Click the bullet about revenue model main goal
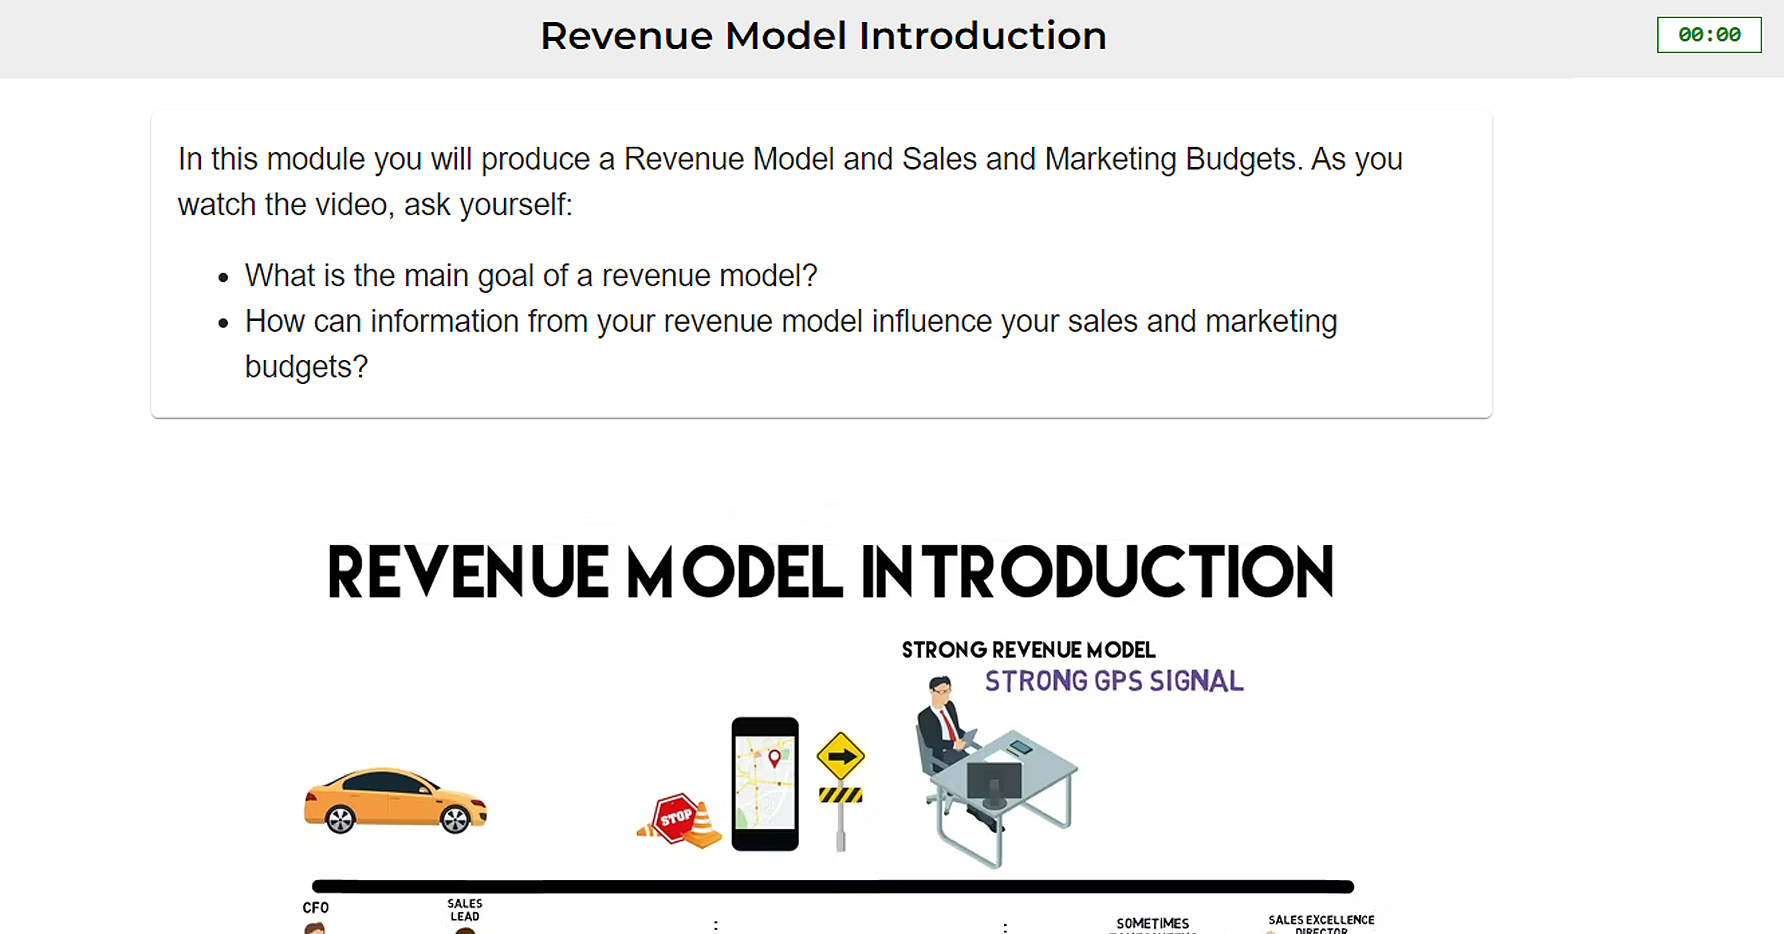The image size is (1784, 934). (531, 275)
